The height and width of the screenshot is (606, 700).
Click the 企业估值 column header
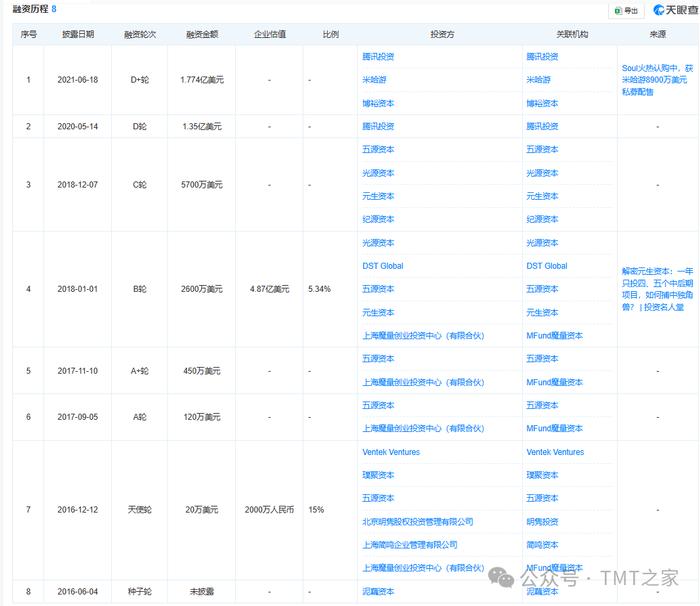pos(270,34)
